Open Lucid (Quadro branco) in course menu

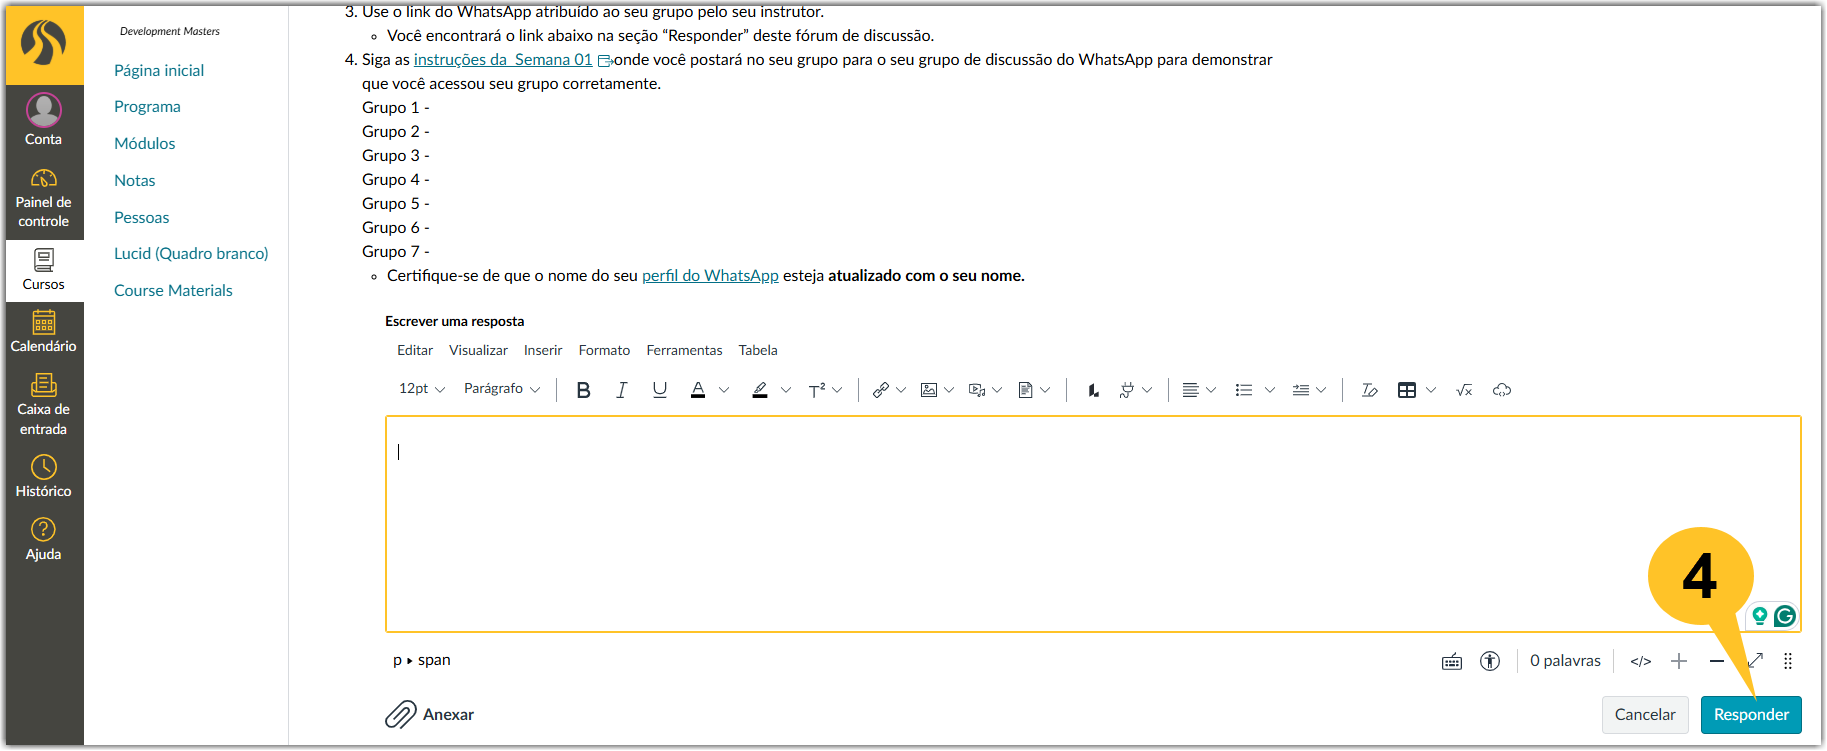tap(191, 254)
